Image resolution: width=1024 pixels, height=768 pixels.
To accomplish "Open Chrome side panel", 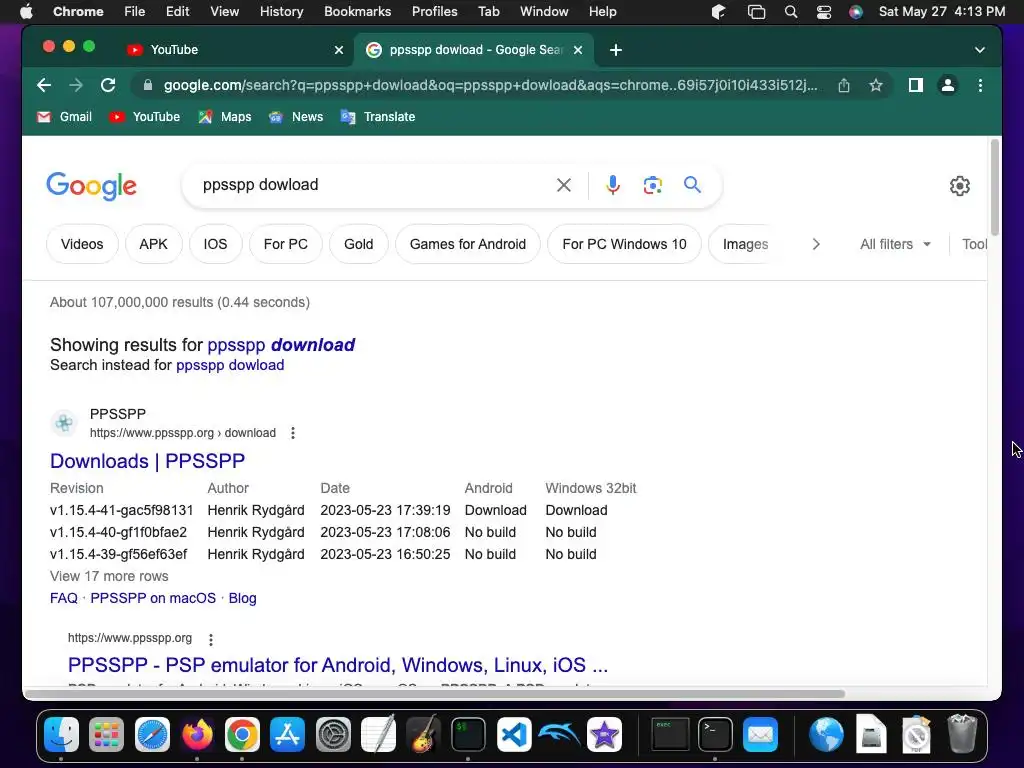I will [916, 85].
